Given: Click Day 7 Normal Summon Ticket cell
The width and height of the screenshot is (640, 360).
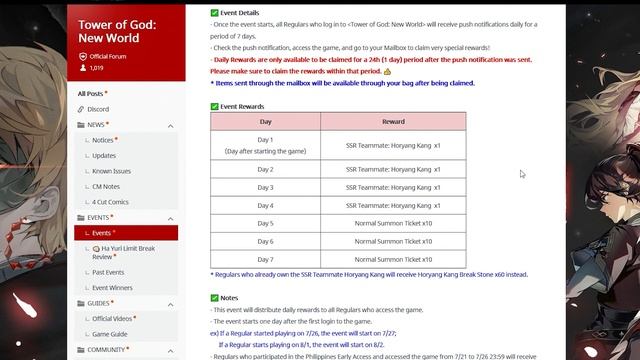Looking at the screenshot, I should click(393, 260).
